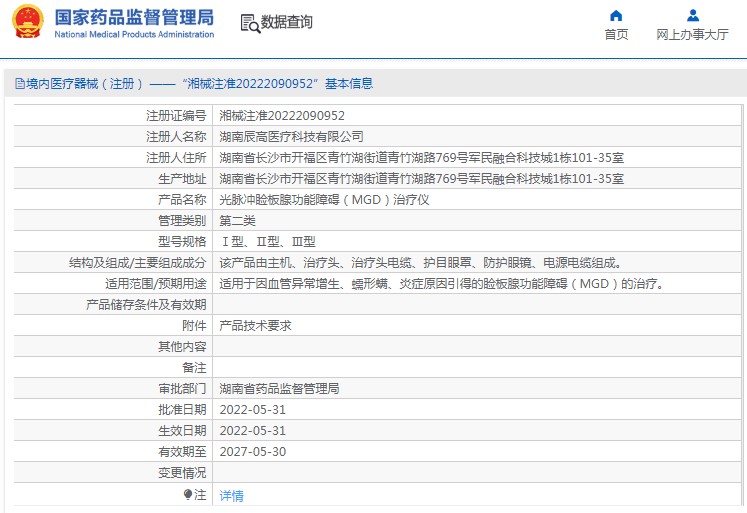Select 湖南辰高医疗科技有限公司 registrant name

291,137
